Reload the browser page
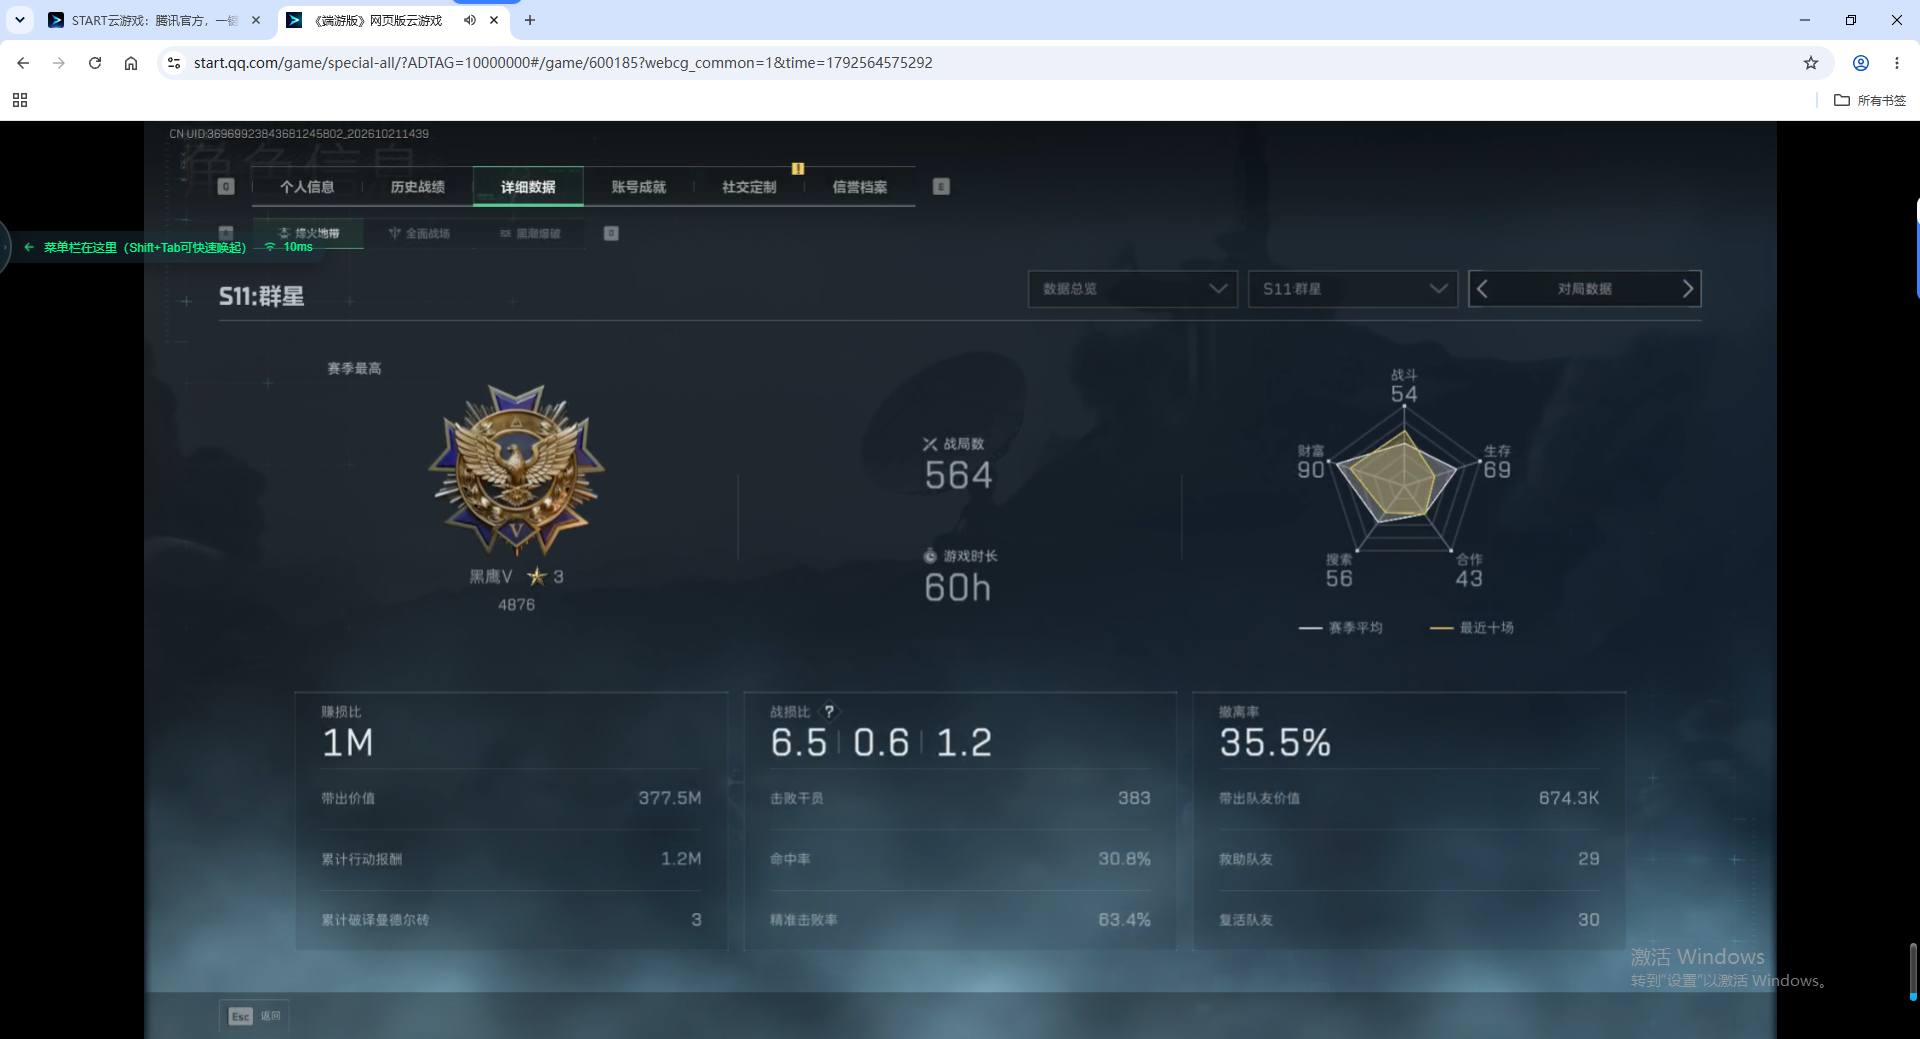The height and width of the screenshot is (1039, 1920). 95,63
